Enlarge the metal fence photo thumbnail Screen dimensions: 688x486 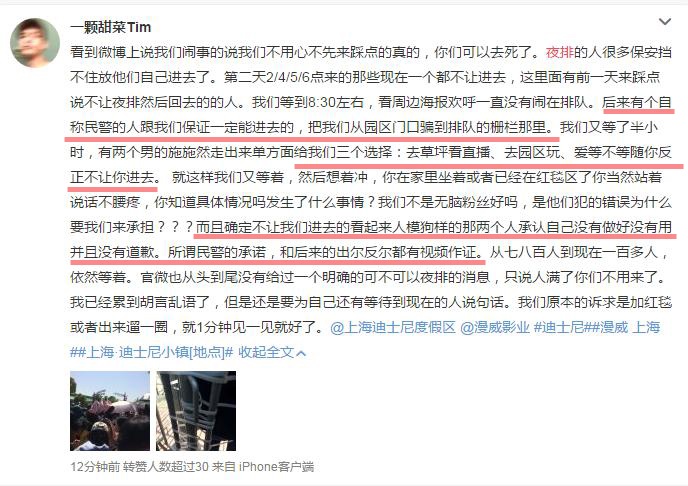pos(196,411)
